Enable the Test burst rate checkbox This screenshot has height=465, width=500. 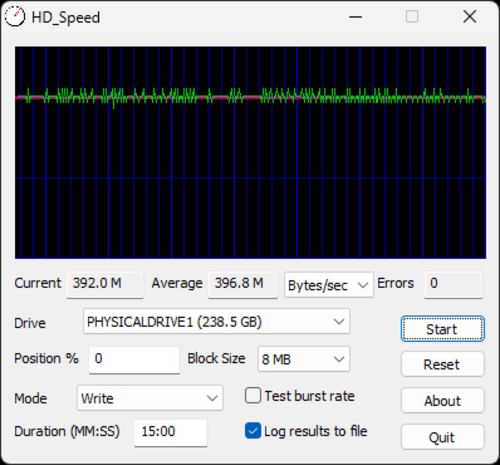253,396
